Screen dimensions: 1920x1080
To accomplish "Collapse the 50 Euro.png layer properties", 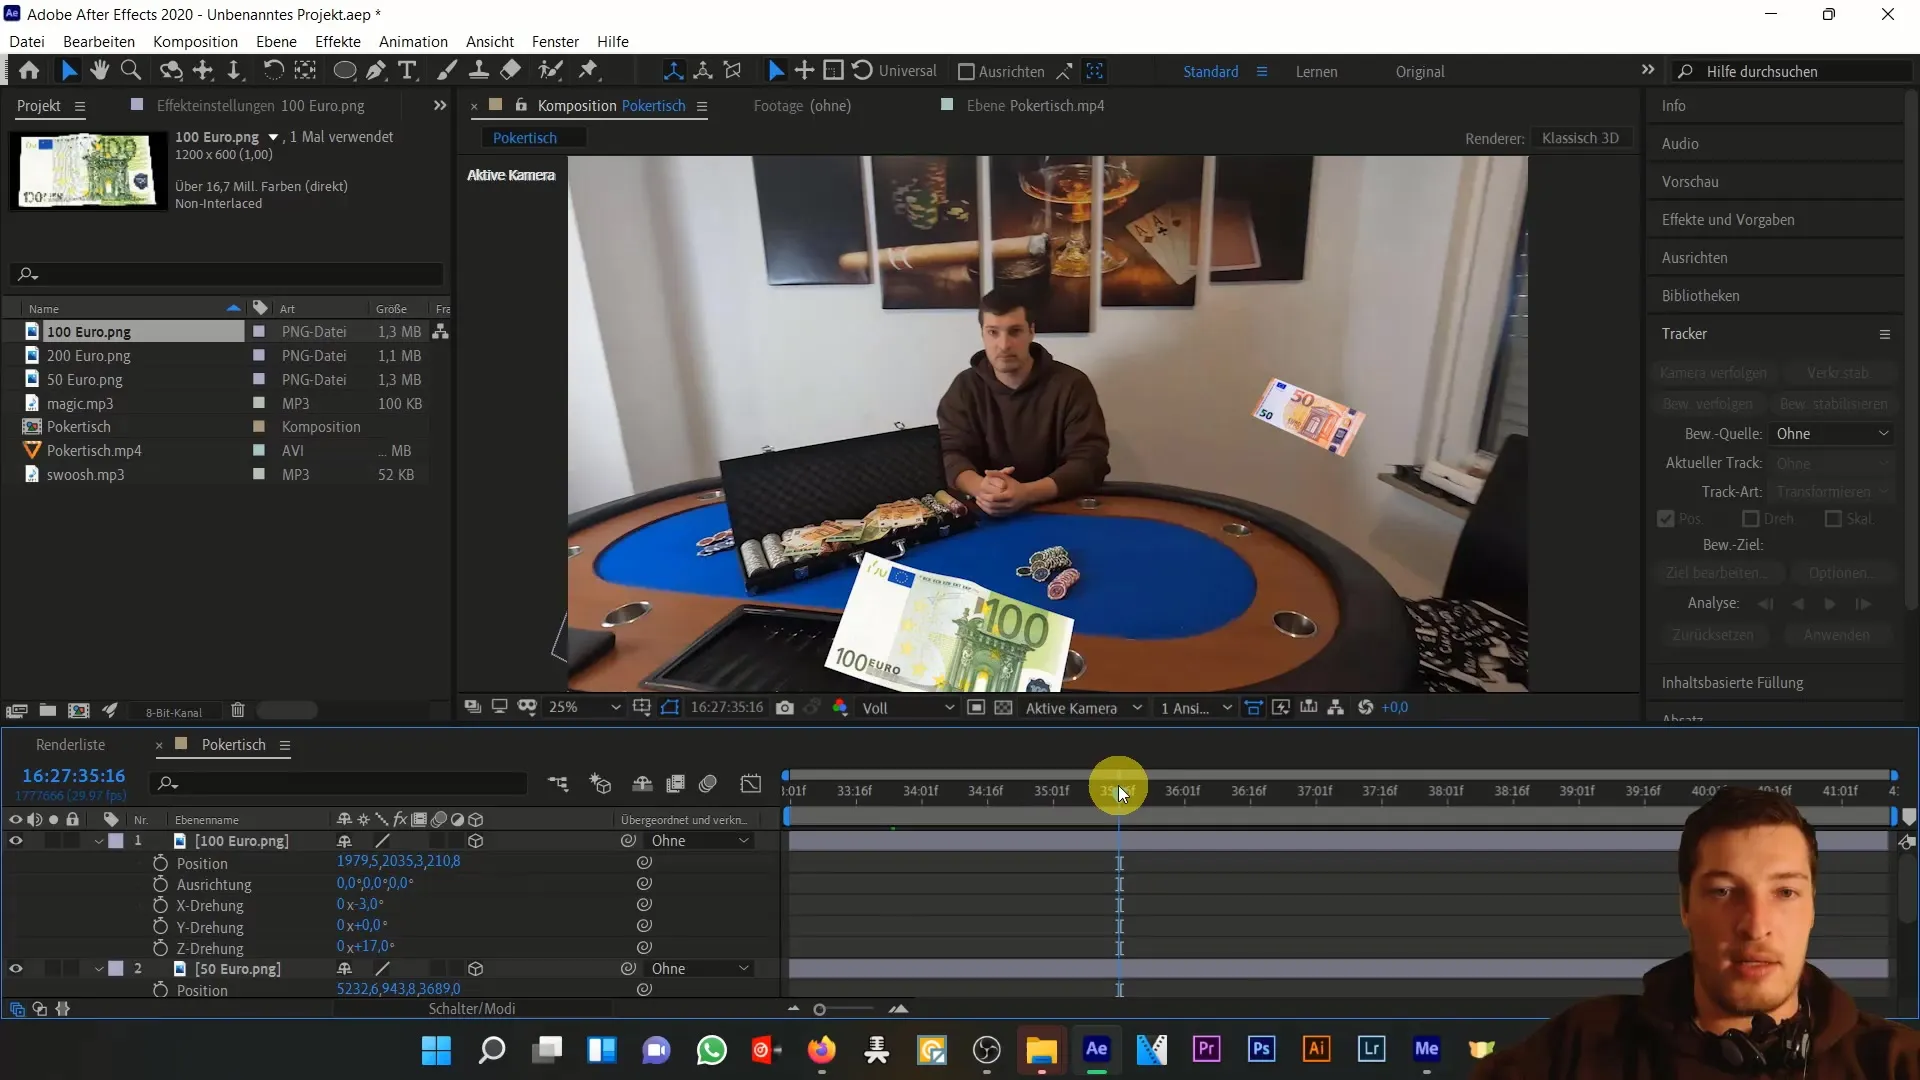I will pyautogui.click(x=99, y=969).
